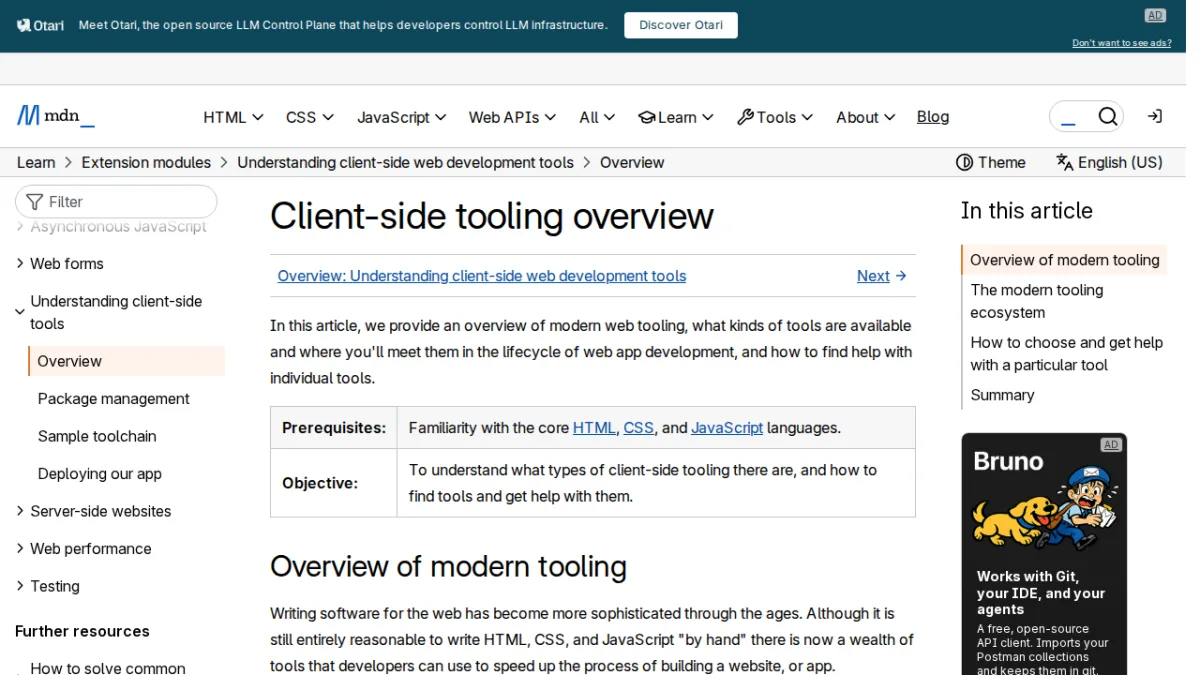Go to Deploying our app in sidebar
The width and height of the screenshot is (1200, 675).
(x=99, y=474)
